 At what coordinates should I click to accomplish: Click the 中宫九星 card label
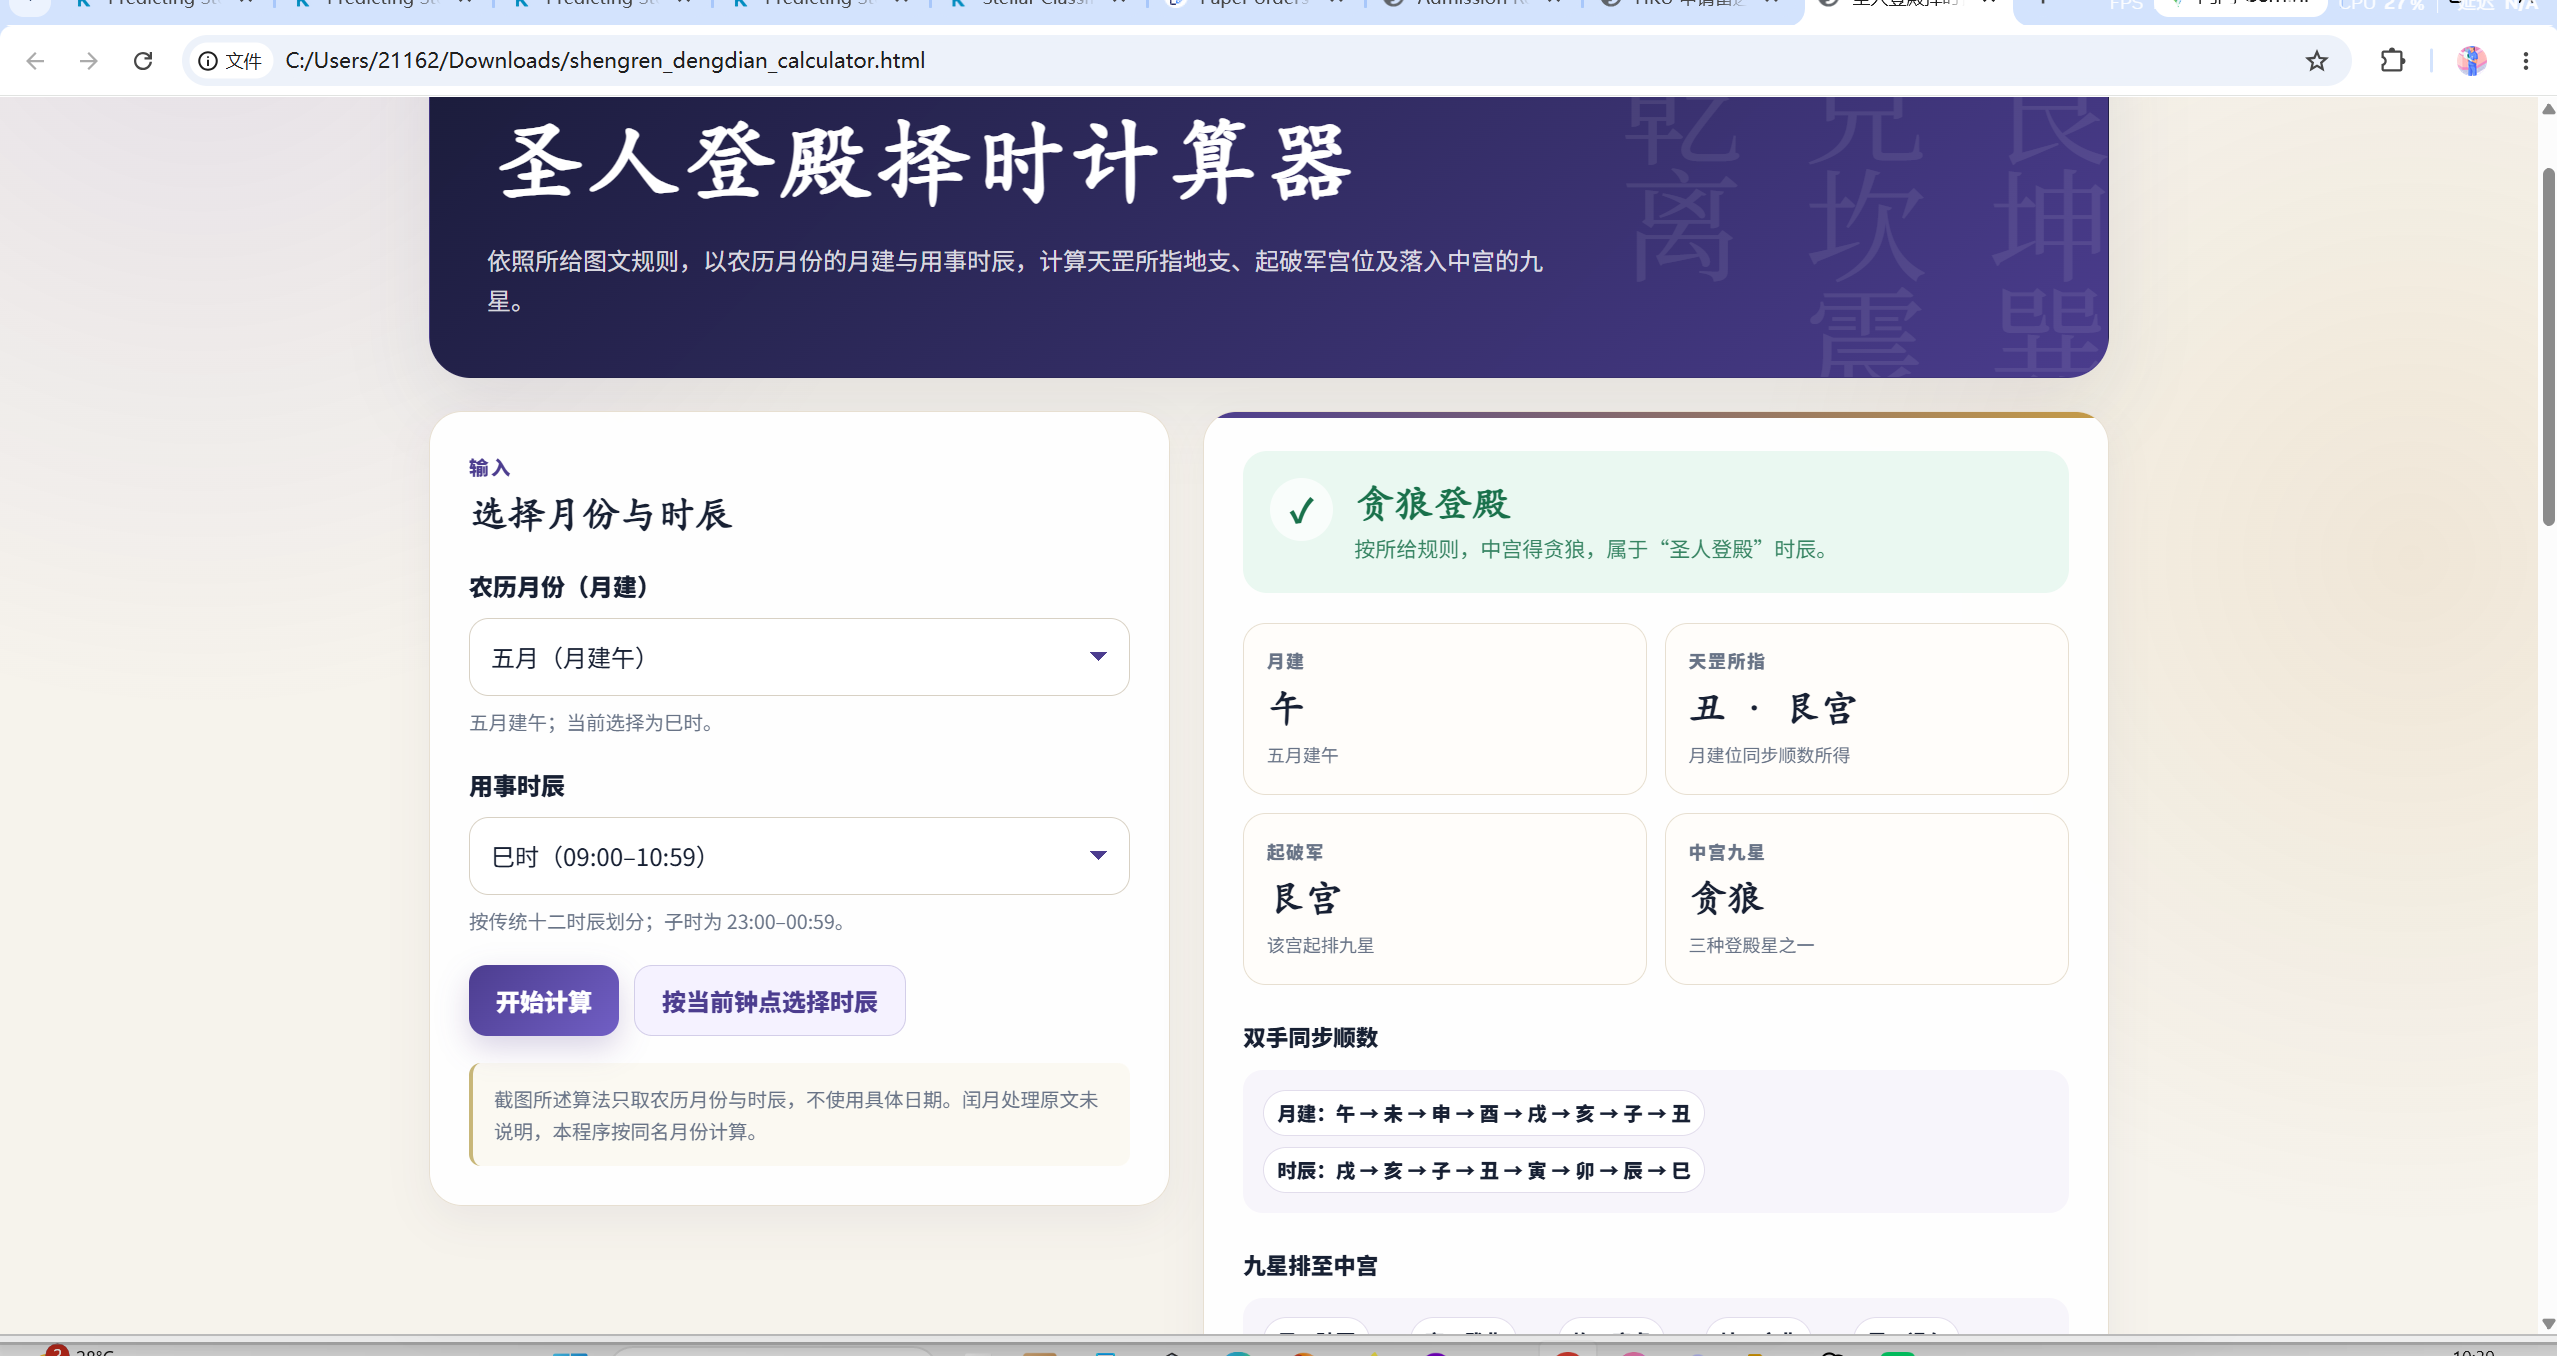(1726, 852)
